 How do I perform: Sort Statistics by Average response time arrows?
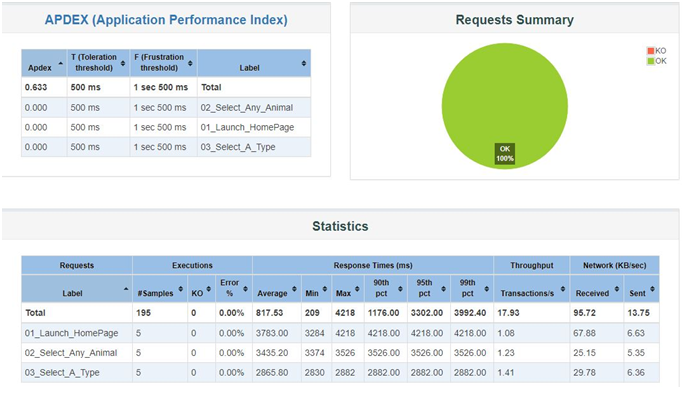pos(294,289)
